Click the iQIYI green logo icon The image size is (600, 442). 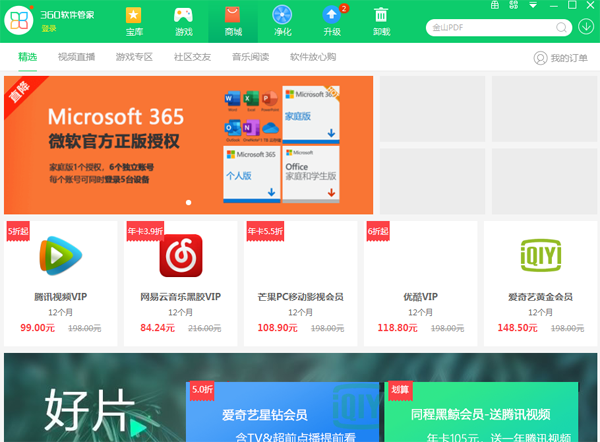(x=541, y=255)
